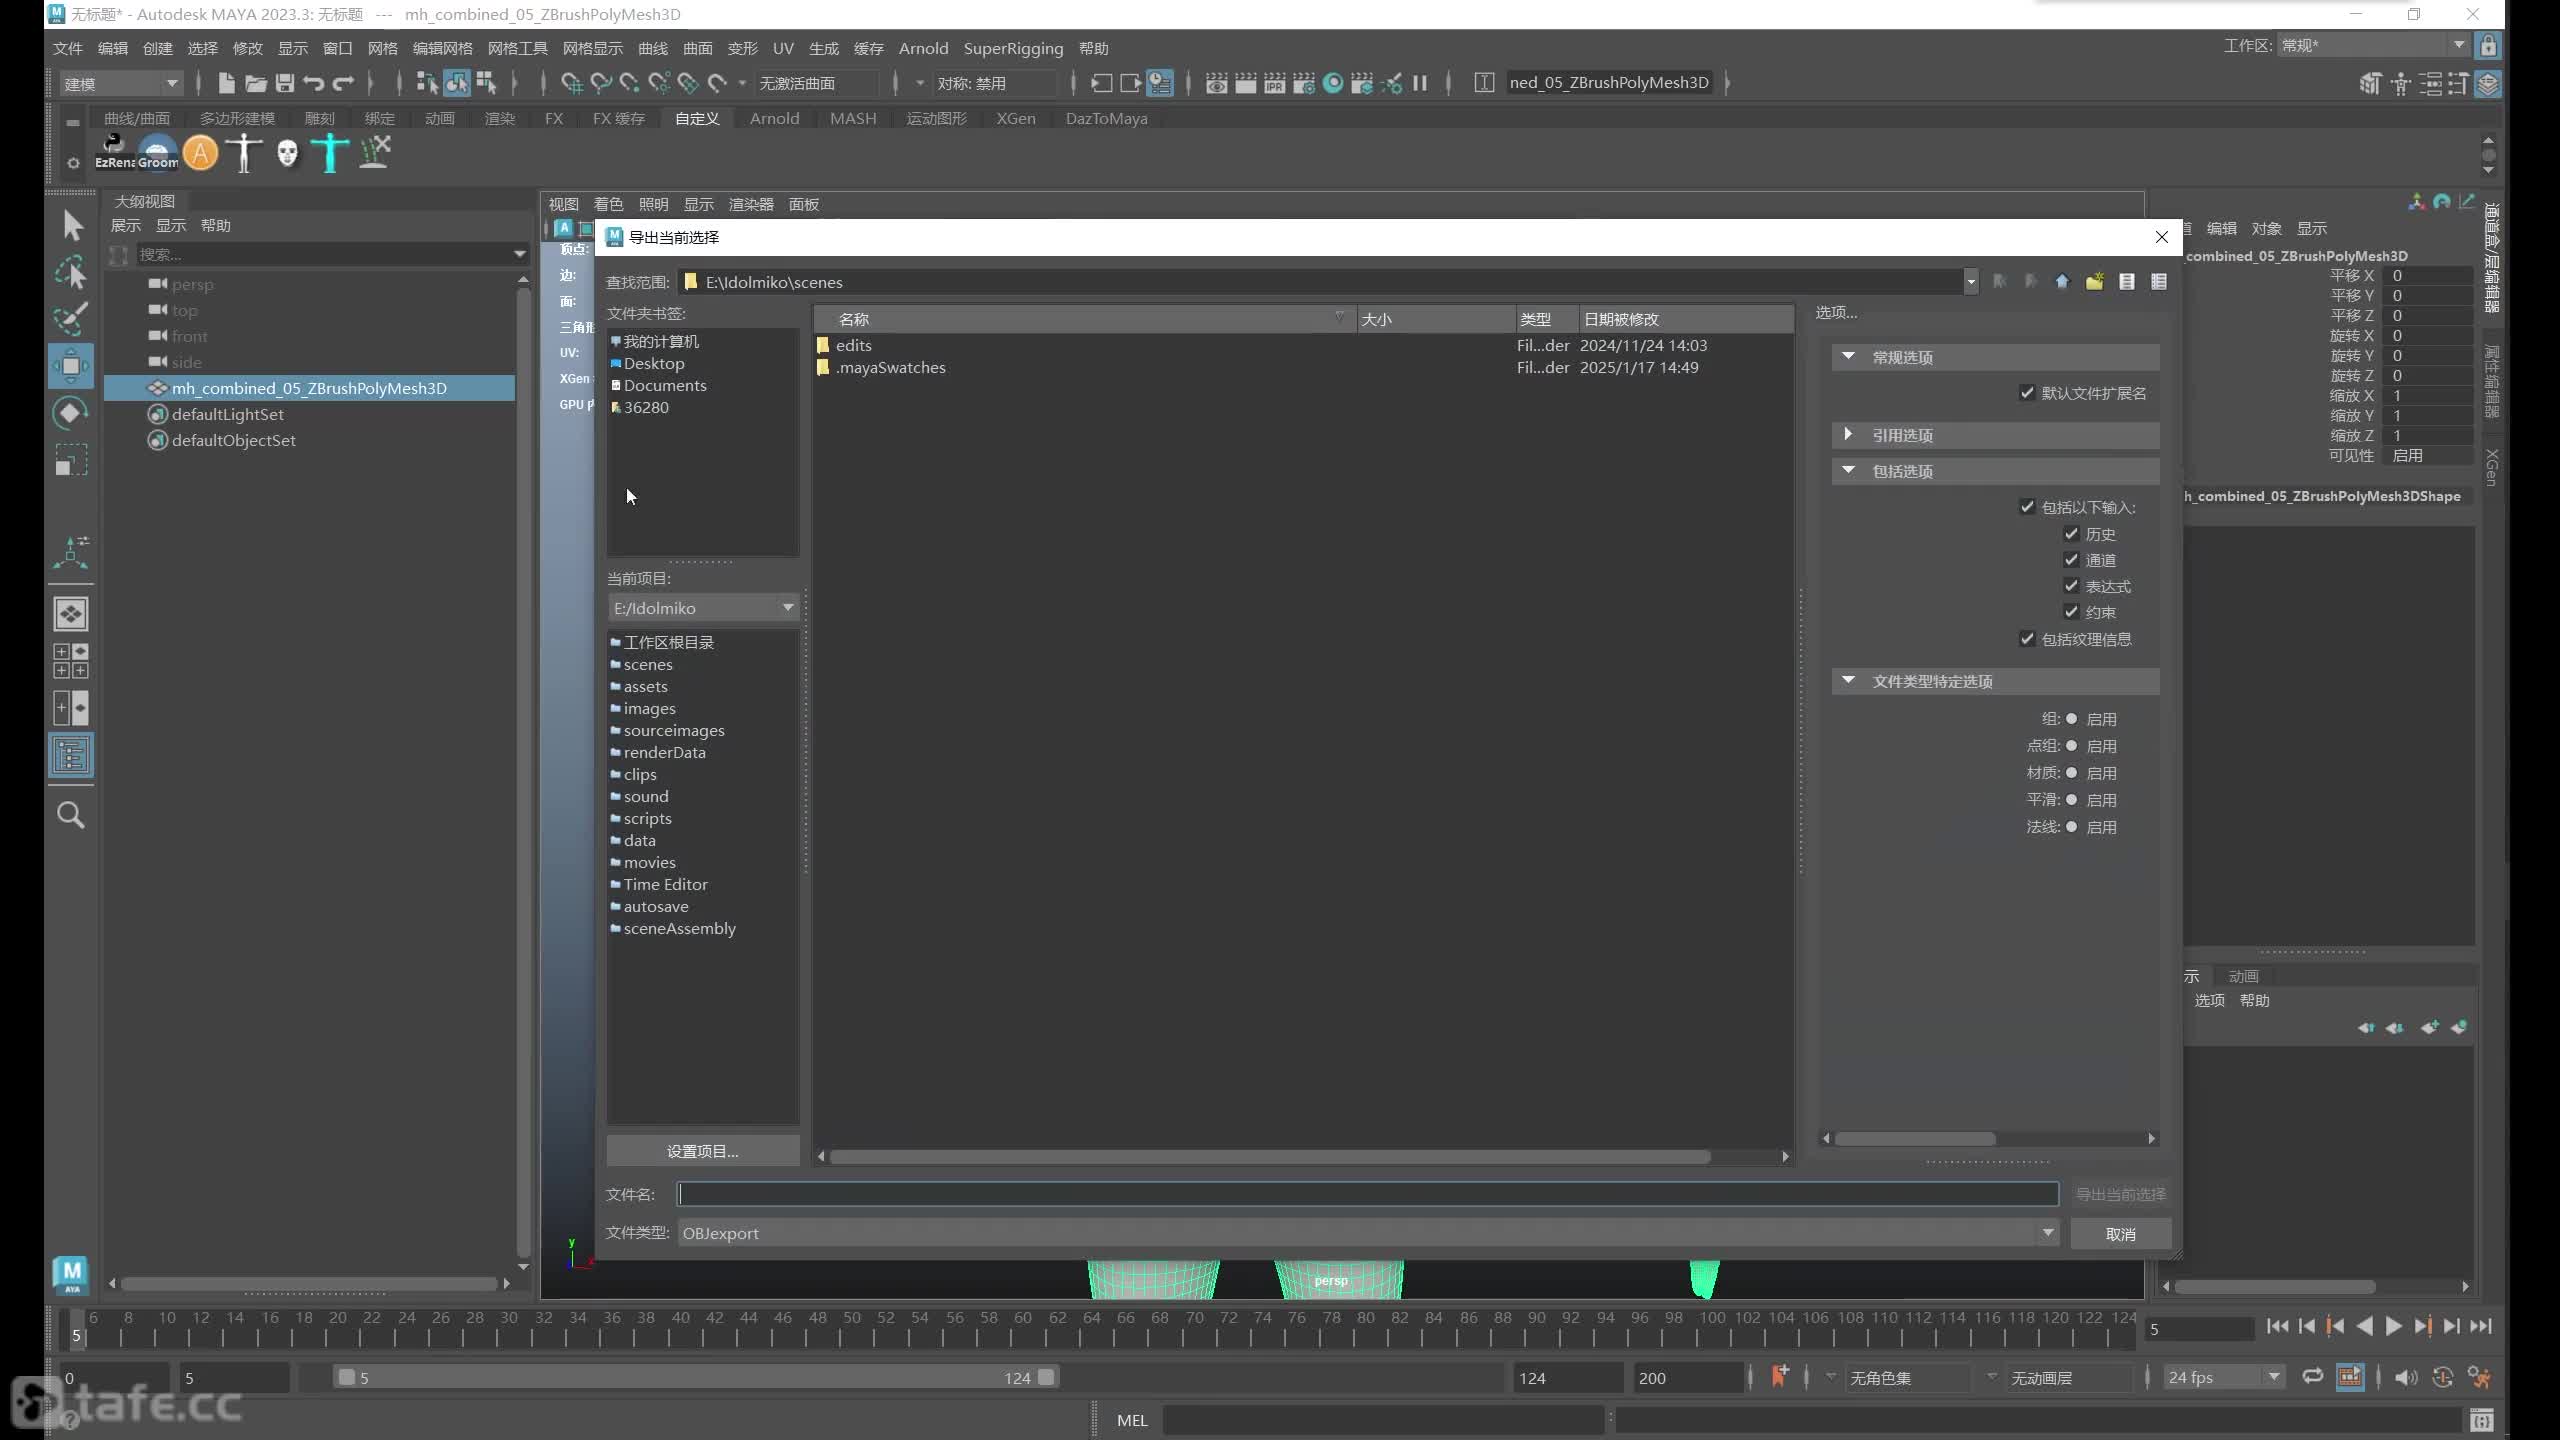The height and width of the screenshot is (1440, 2560).
Task: Click the playback range slider bar
Action: tap(696, 1378)
